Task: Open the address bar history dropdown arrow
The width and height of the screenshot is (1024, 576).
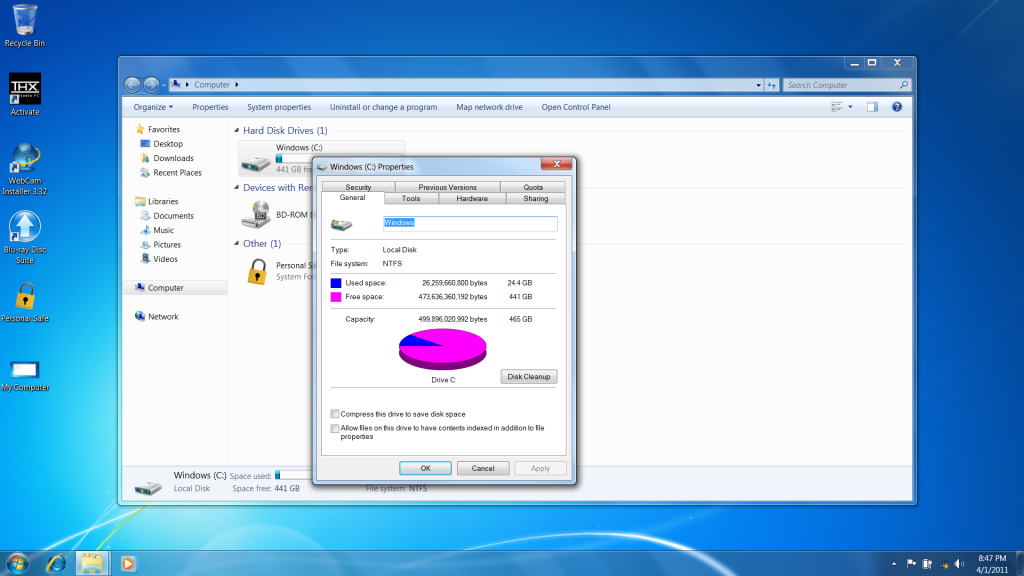Action: point(758,85)
